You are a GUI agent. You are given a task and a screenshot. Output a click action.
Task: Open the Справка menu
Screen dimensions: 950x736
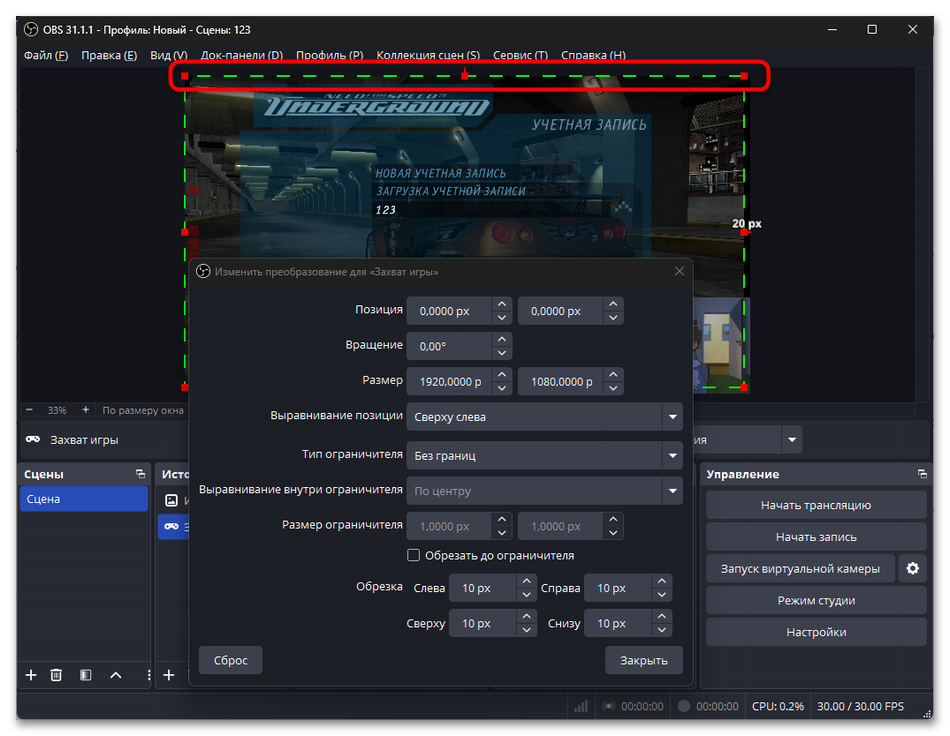click(x=593, y=55)
